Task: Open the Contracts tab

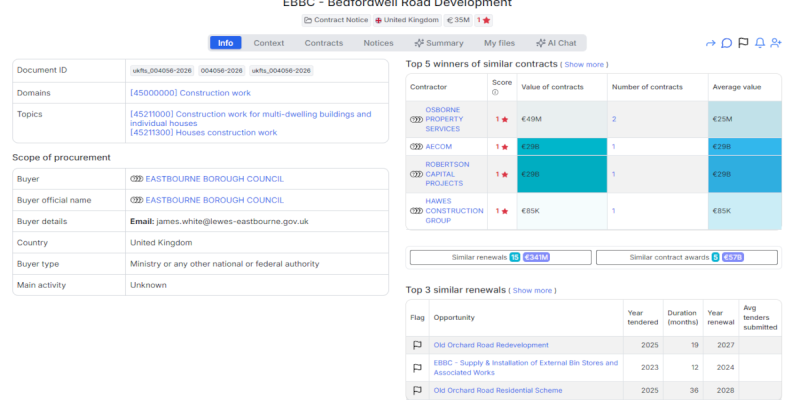Action: [324, 43]
